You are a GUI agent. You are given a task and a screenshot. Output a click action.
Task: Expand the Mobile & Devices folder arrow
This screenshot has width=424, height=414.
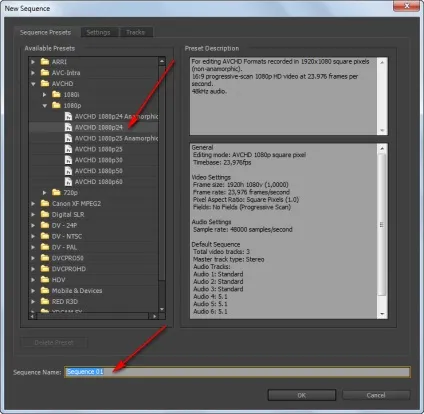pos(33,291)
